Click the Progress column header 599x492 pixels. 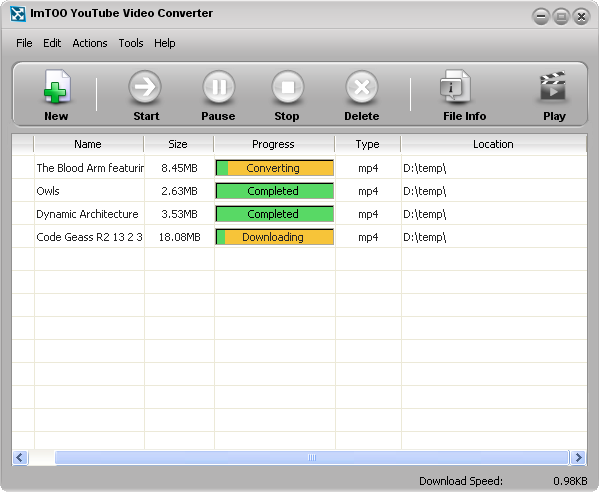point(274,144)
